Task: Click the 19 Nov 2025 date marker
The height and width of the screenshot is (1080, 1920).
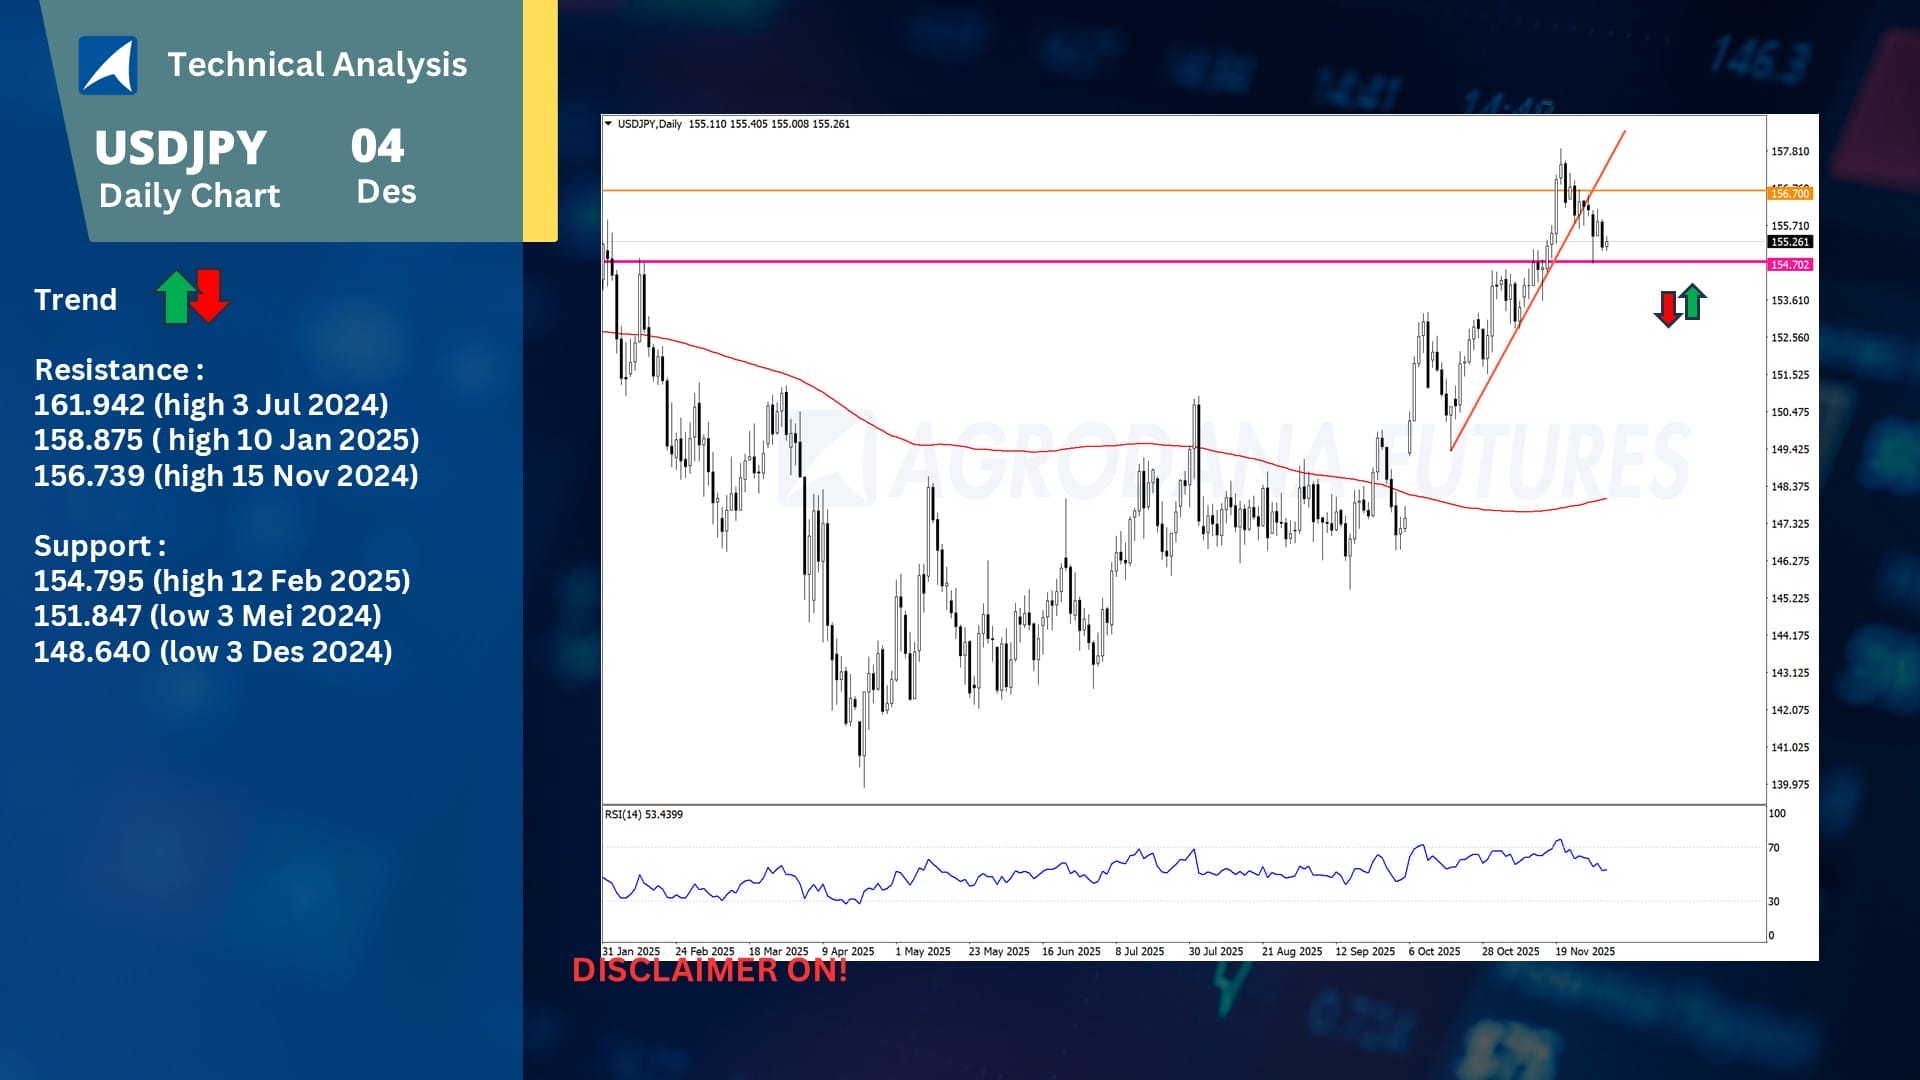Action: [x=1584, y=951]
